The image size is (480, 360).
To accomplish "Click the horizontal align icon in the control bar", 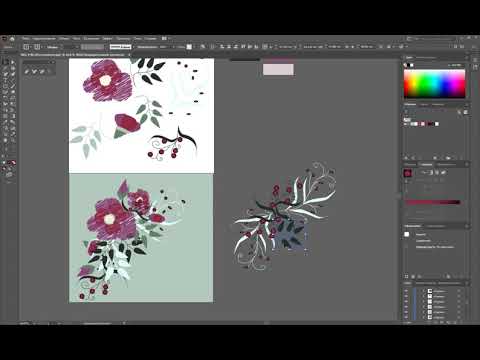I will [x=222, y=47].
